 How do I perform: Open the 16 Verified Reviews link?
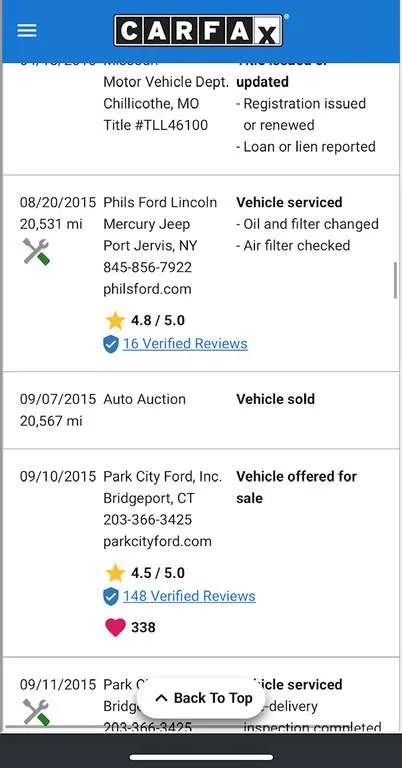(185, 344)
